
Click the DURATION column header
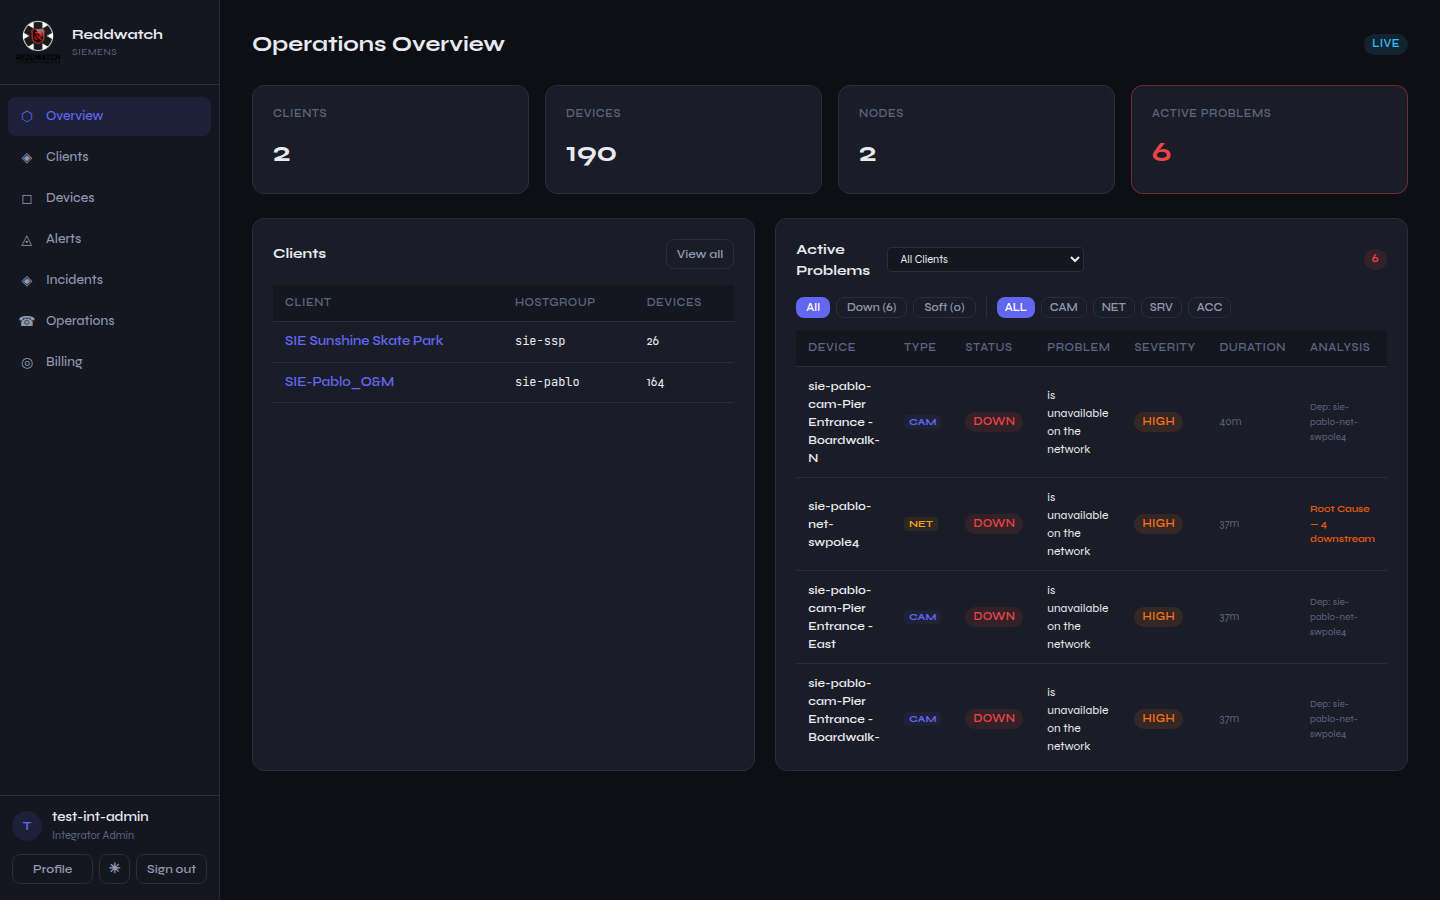pyautogui.click(x=1252, y=347)
